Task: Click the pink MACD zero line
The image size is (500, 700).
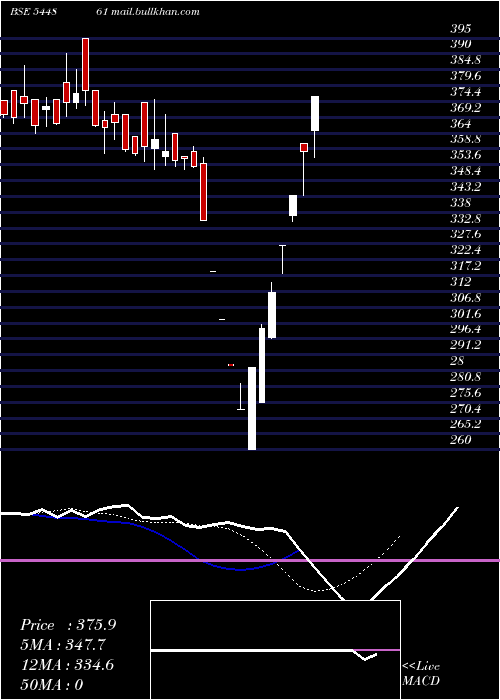Action: coord(250,560)
